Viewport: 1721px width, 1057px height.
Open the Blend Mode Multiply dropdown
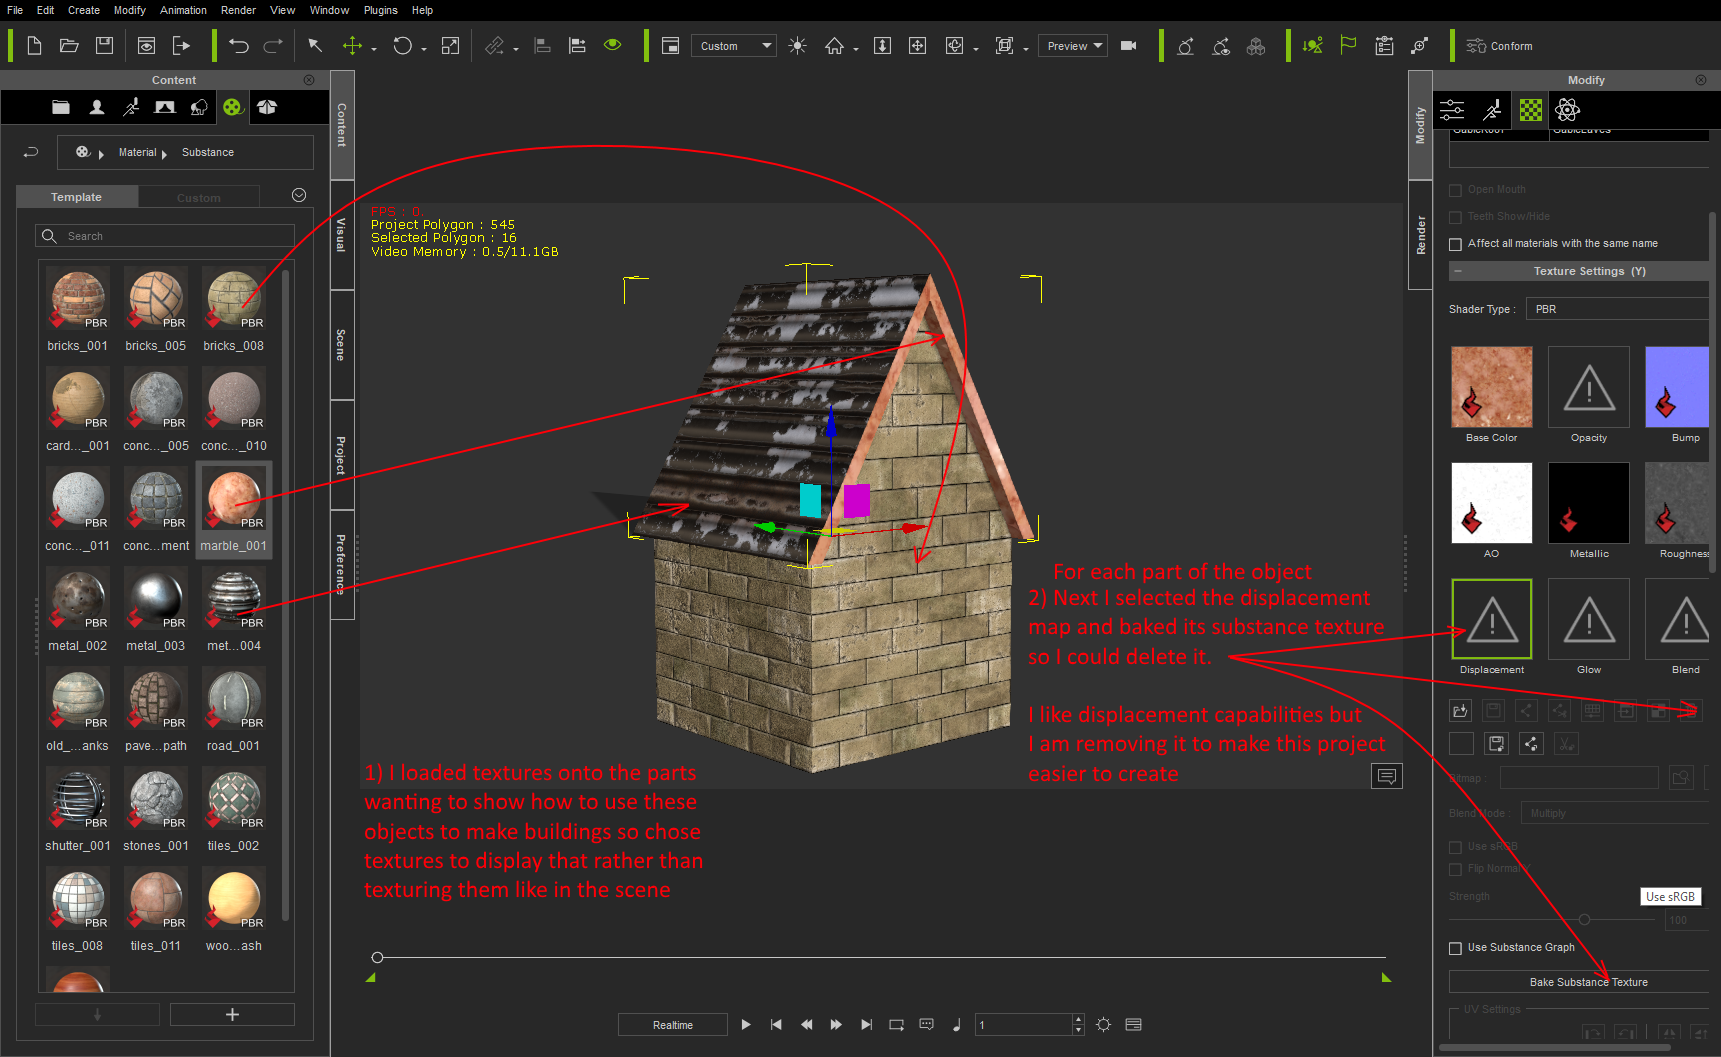pos(1615,813)
